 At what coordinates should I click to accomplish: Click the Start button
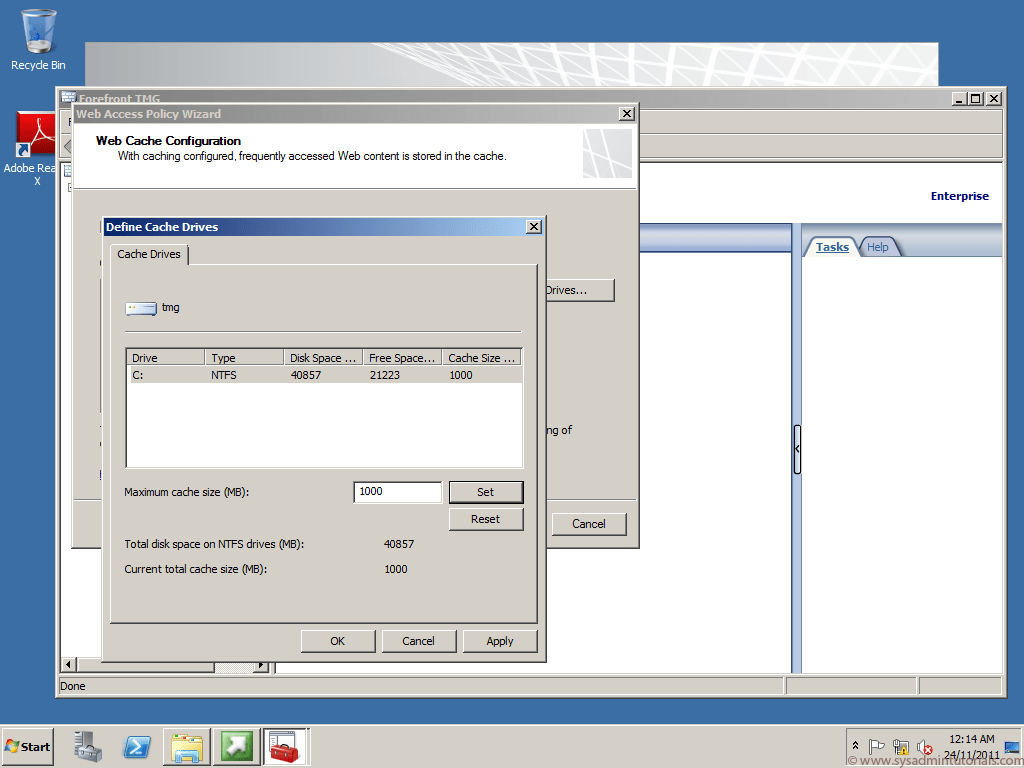pyautogui.click(x=27, y=746)
